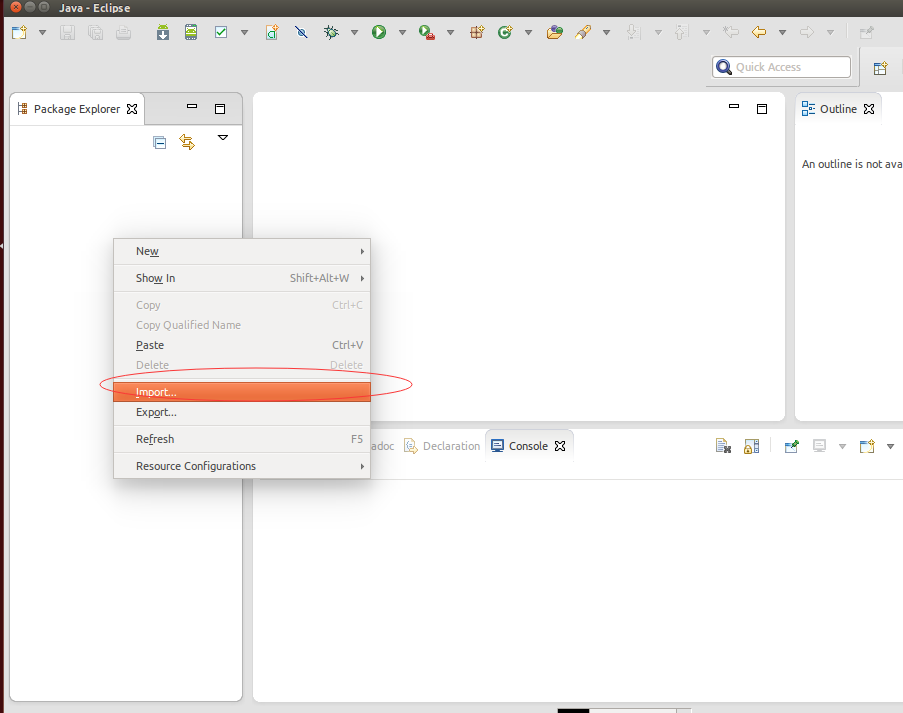903x713 pixels.
Task: Open the Resource Configurations submenu
Action: (x=242, y=466)
